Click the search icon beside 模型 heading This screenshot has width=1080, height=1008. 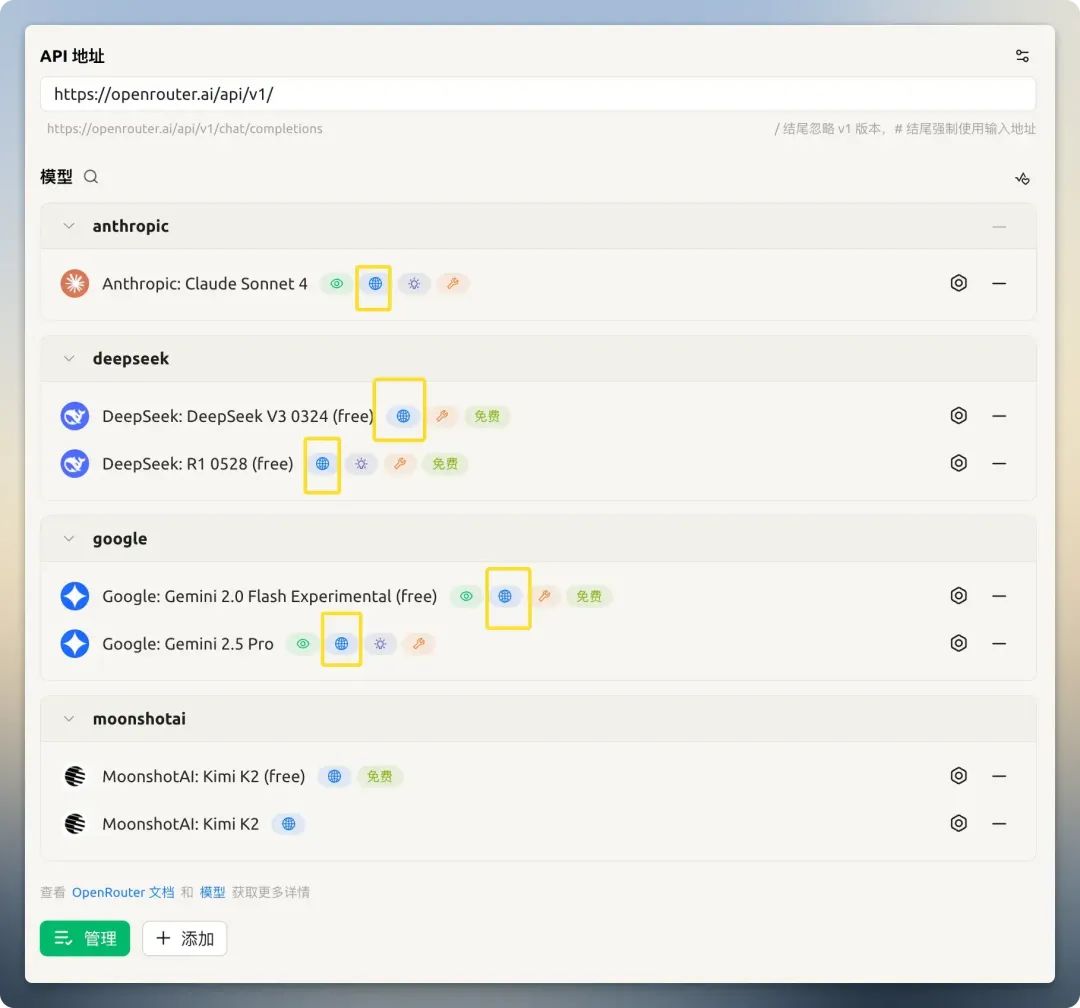coord(91,177)
